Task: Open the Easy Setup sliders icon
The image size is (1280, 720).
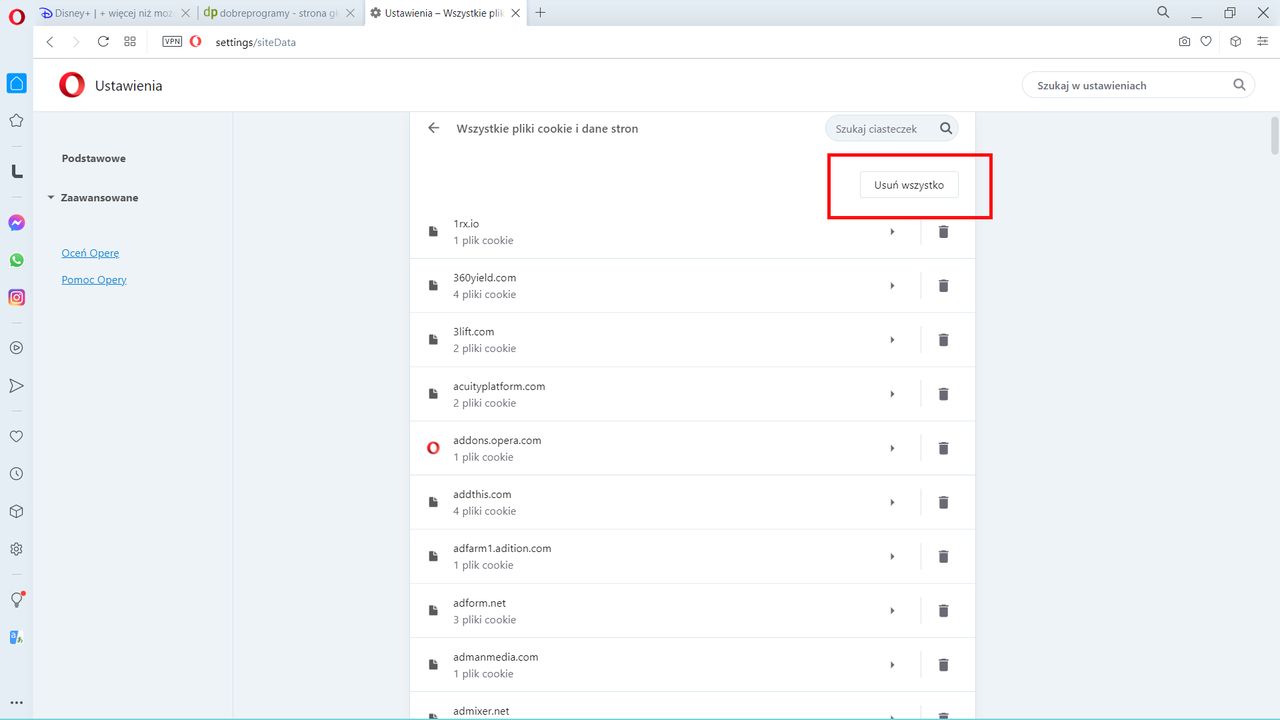Action: click(1262, 42)
